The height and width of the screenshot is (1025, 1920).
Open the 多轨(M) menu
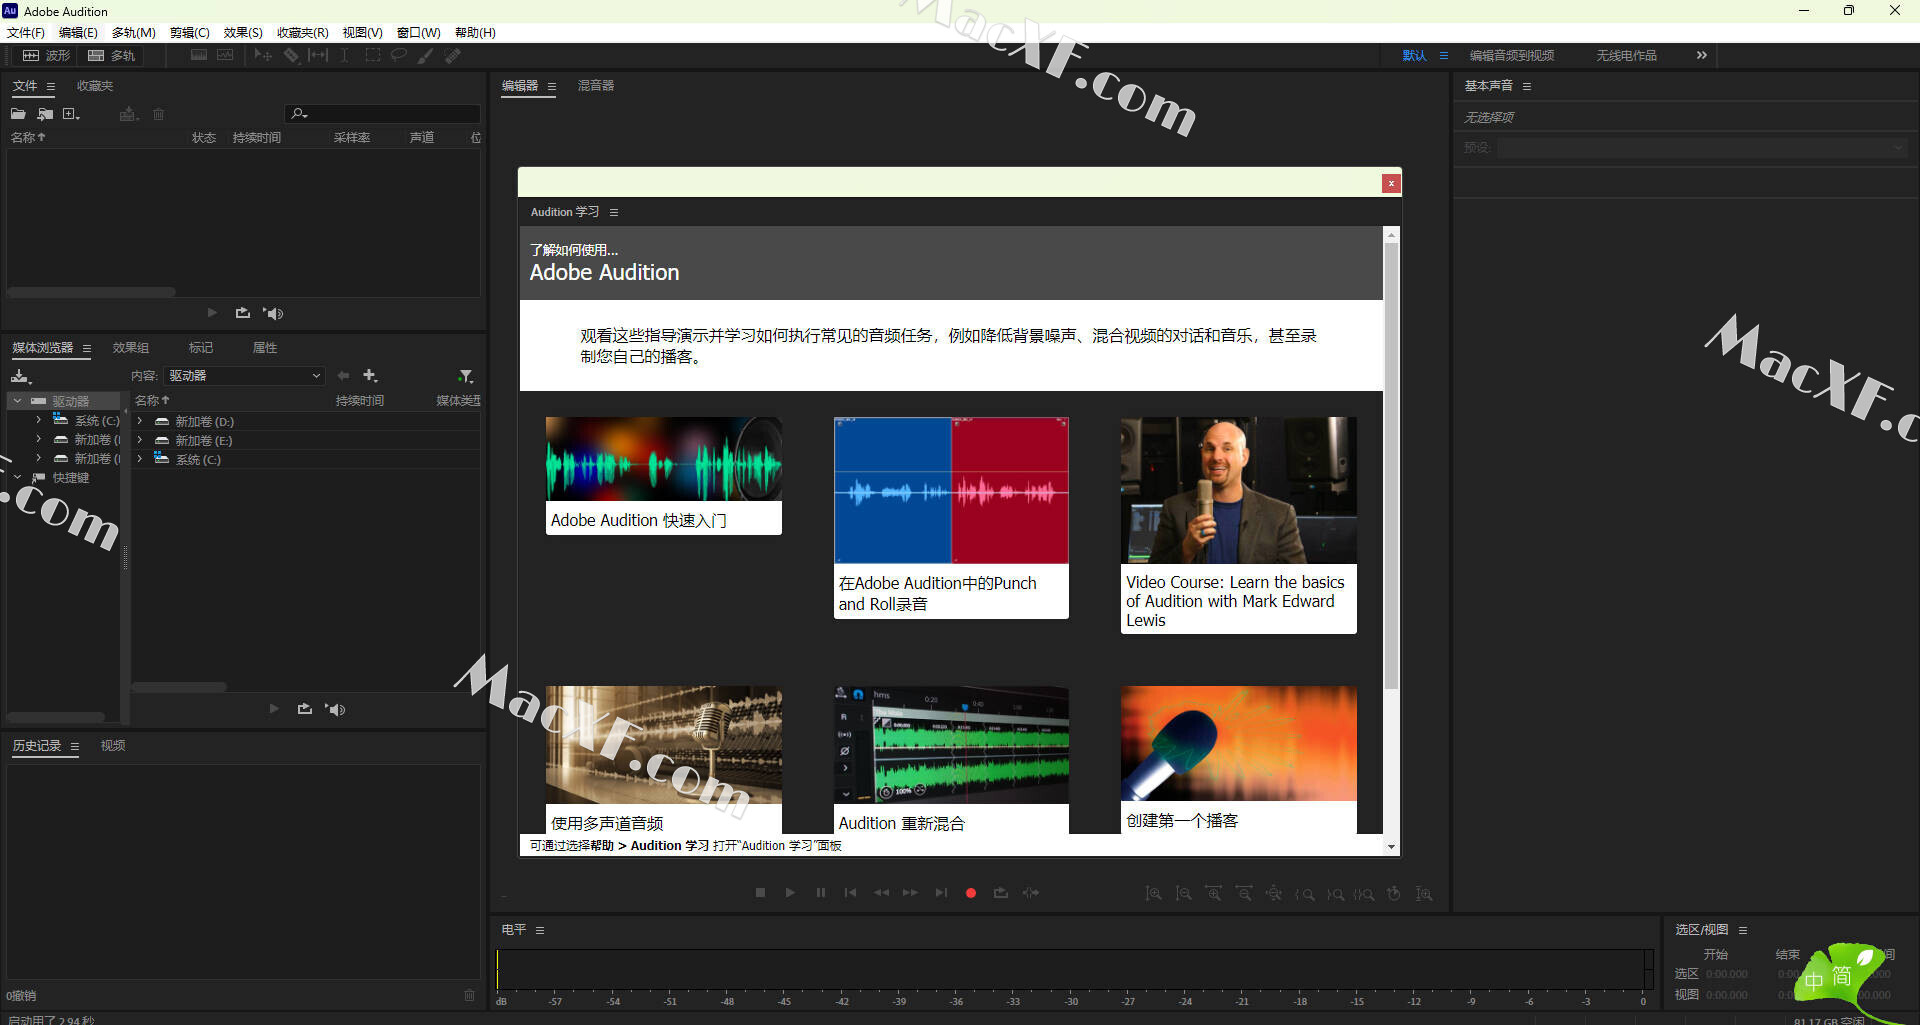pos(134,33)
